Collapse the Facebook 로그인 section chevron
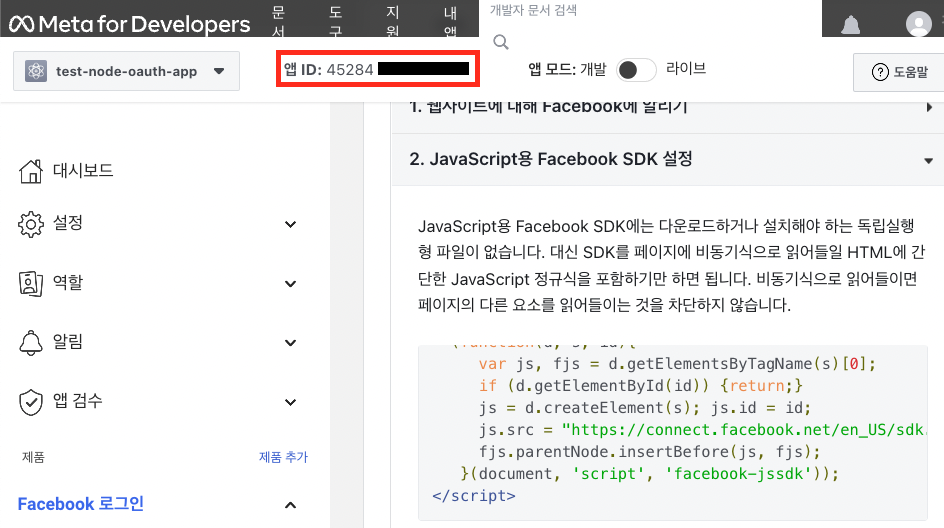 (x=290, y=505)
